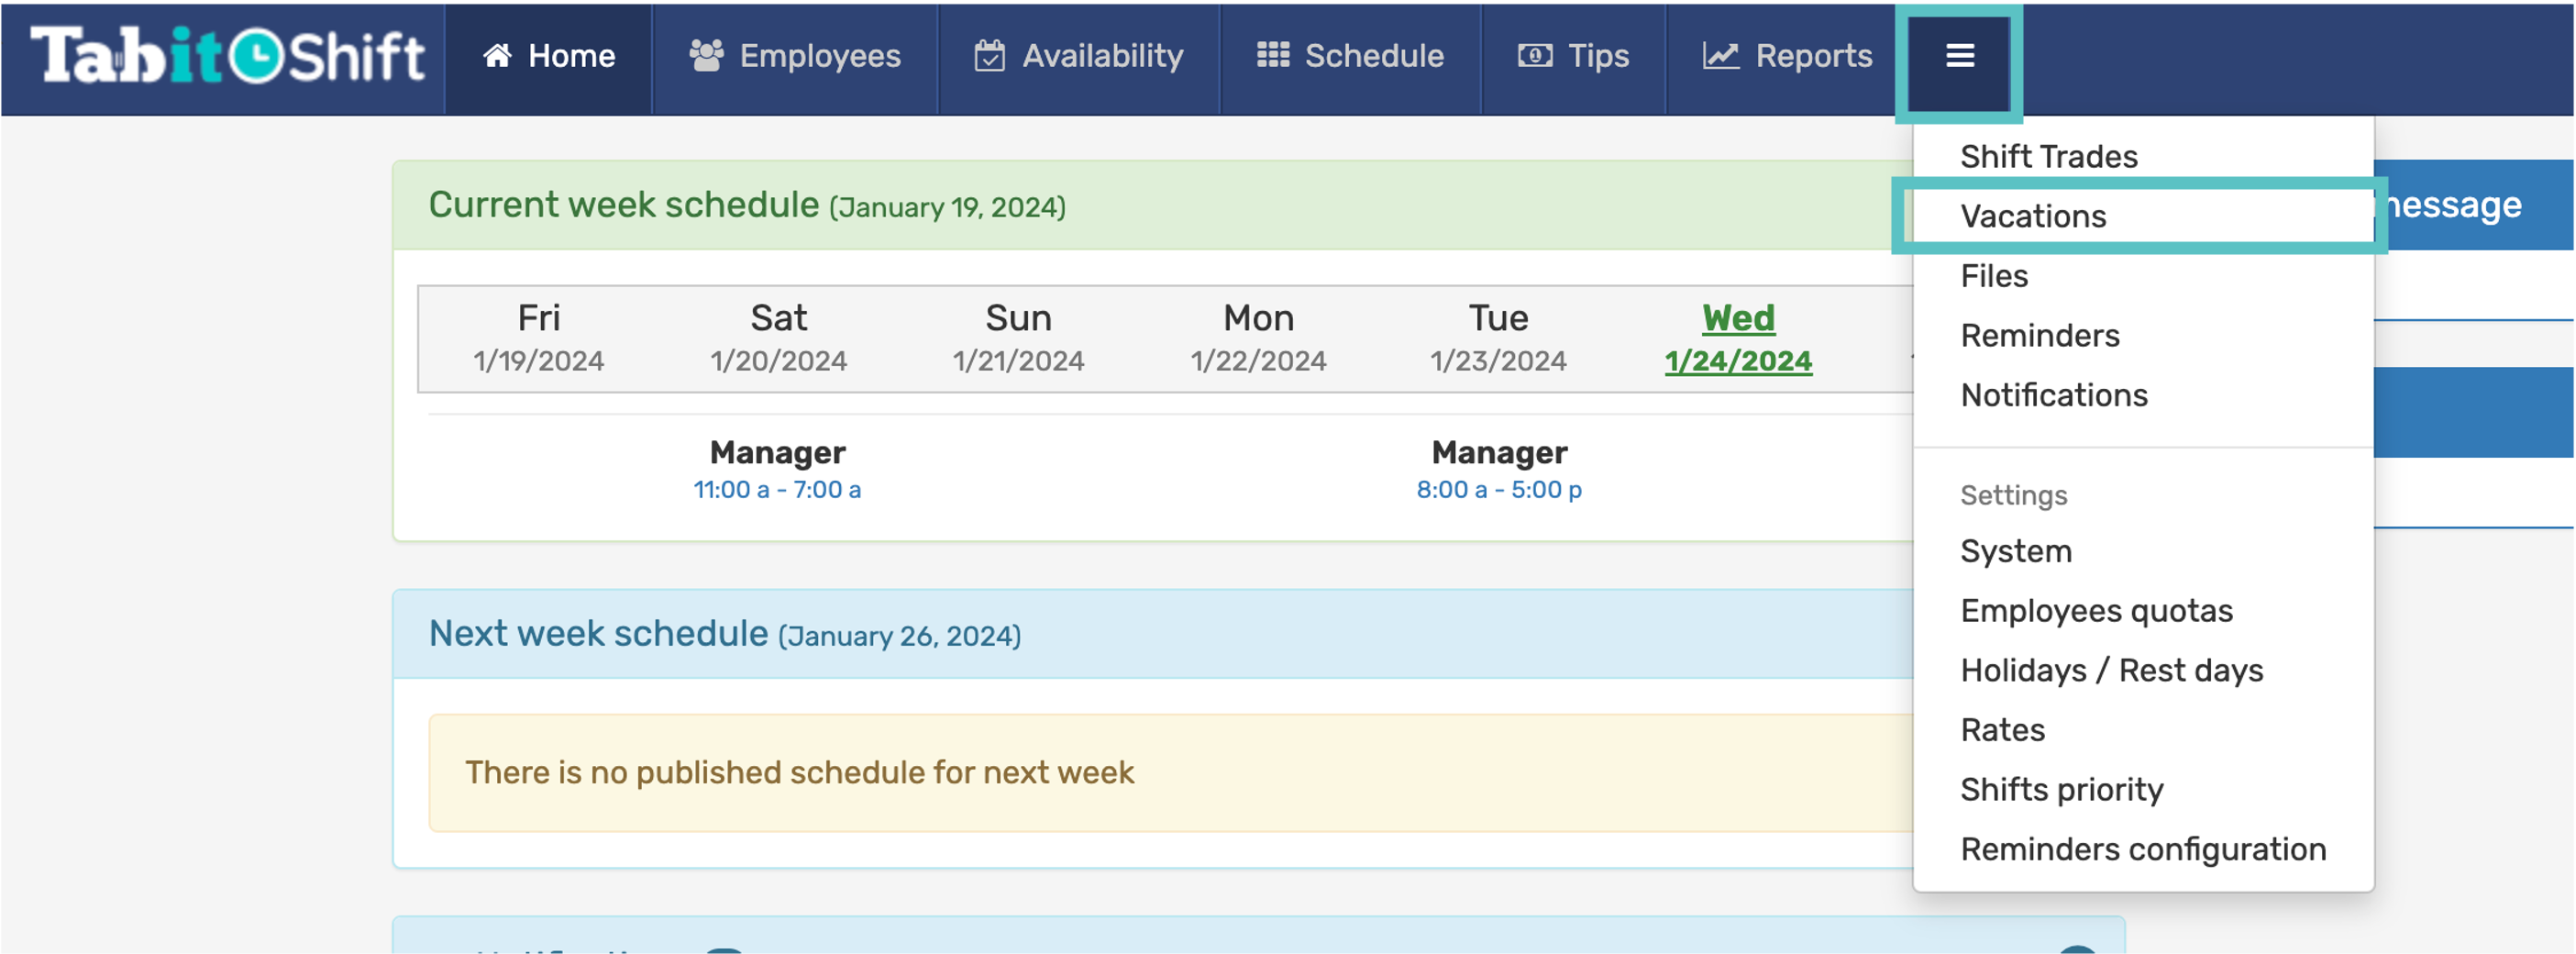Open Shift Trades from the menu
This screenshot has width=2576, height=954.
[x=2048, y=157]
